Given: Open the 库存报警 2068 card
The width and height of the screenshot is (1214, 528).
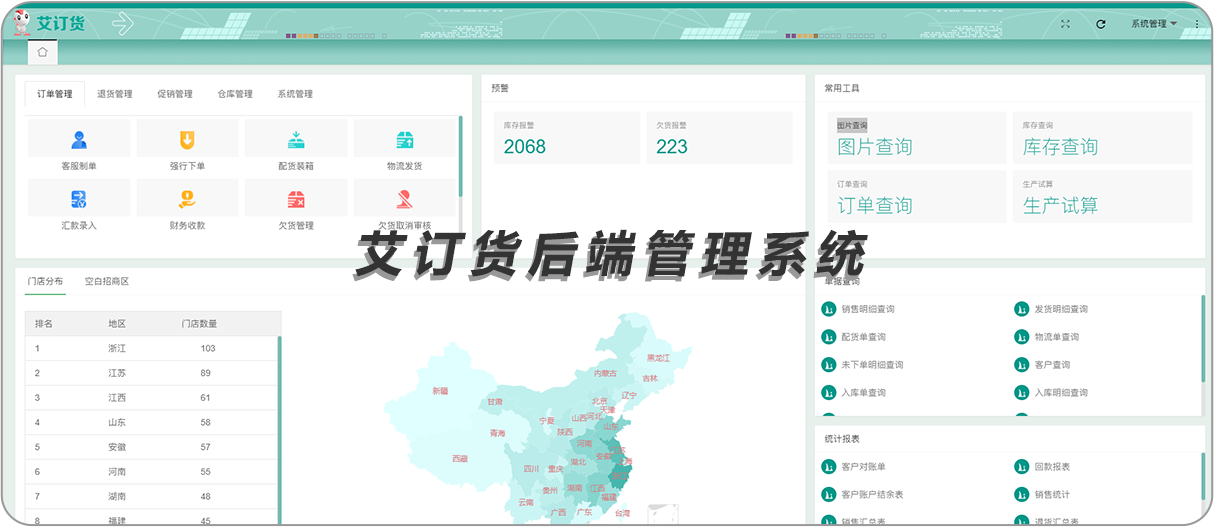Looking at the screenshot, I should (x=567, y=138).
